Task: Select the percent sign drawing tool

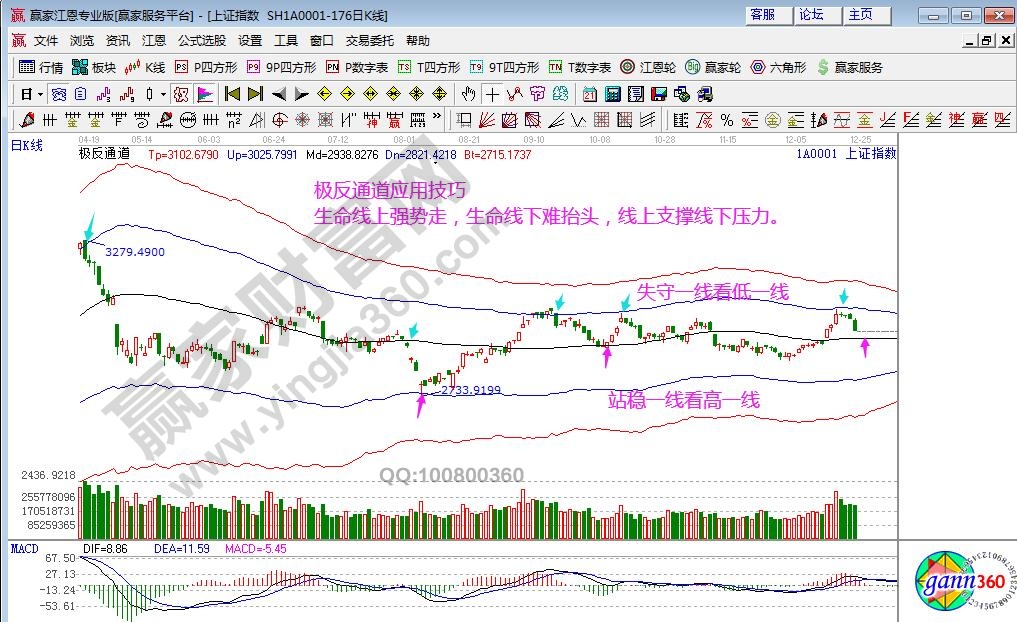Action: tap(725, 120)
